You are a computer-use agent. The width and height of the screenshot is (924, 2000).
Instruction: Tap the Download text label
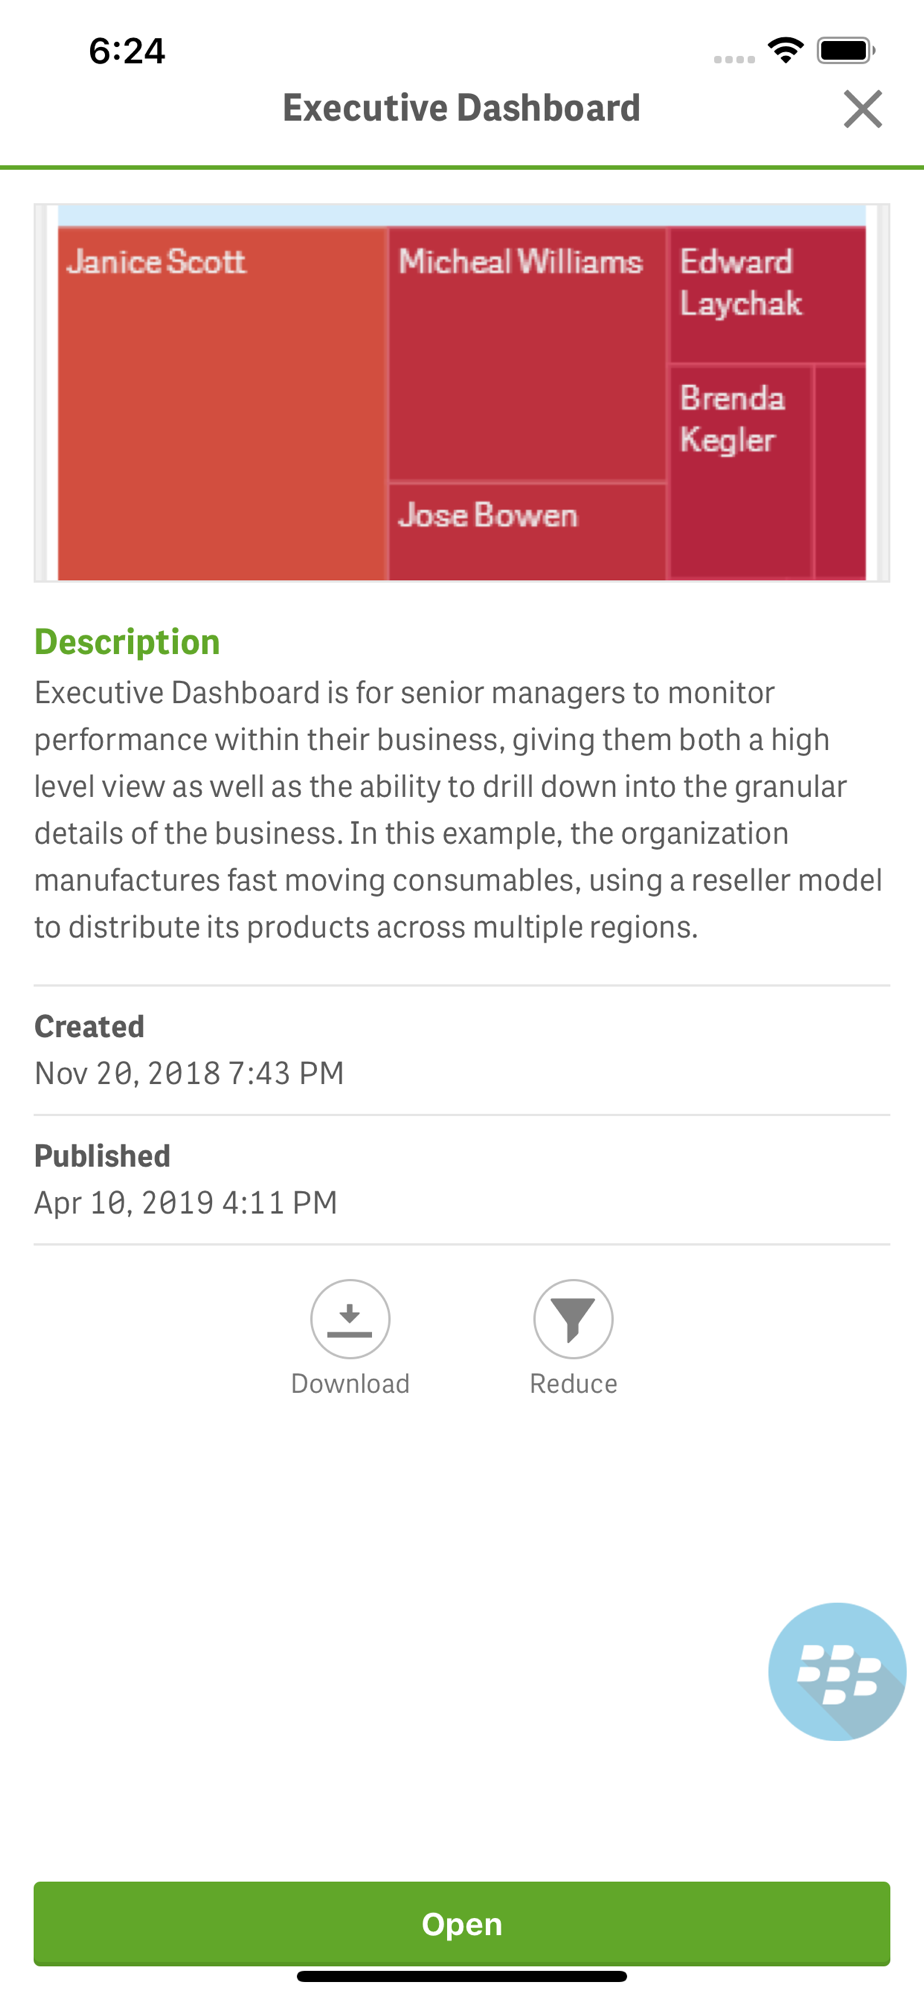click(x=350, y=1384)
